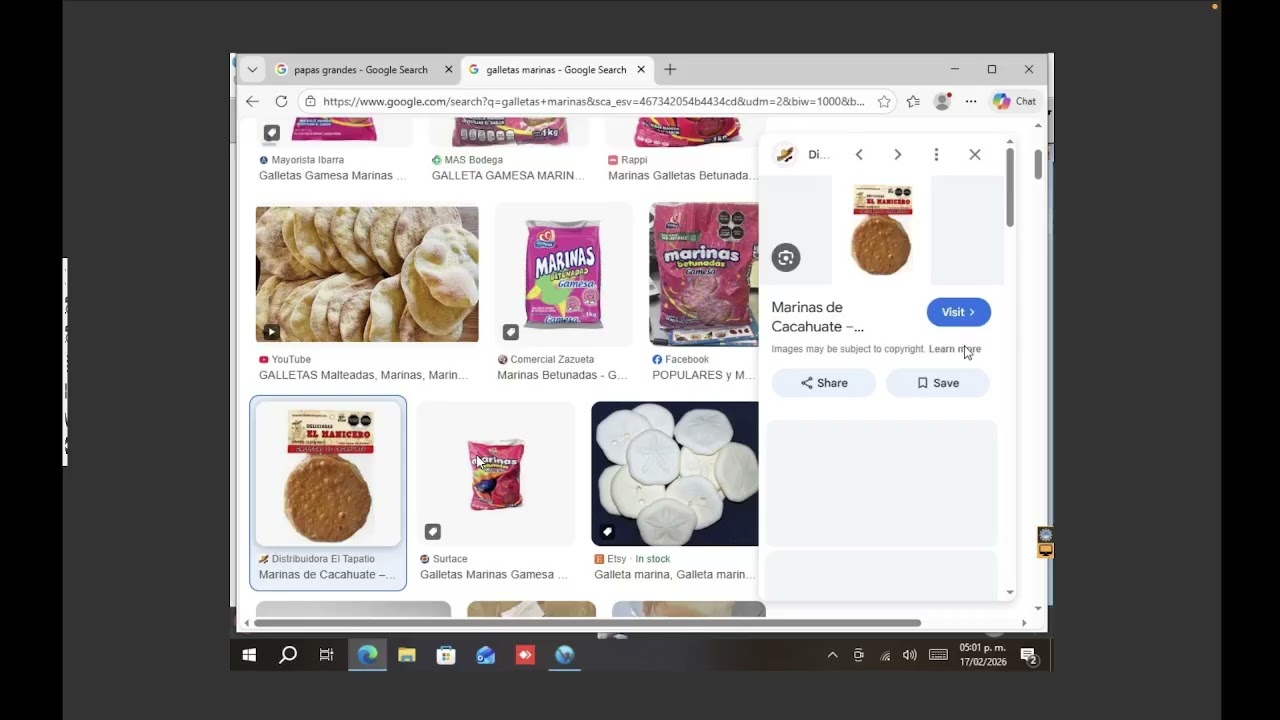Open the Edge profile avatar
1280x720 pixels.
point(942,101)
